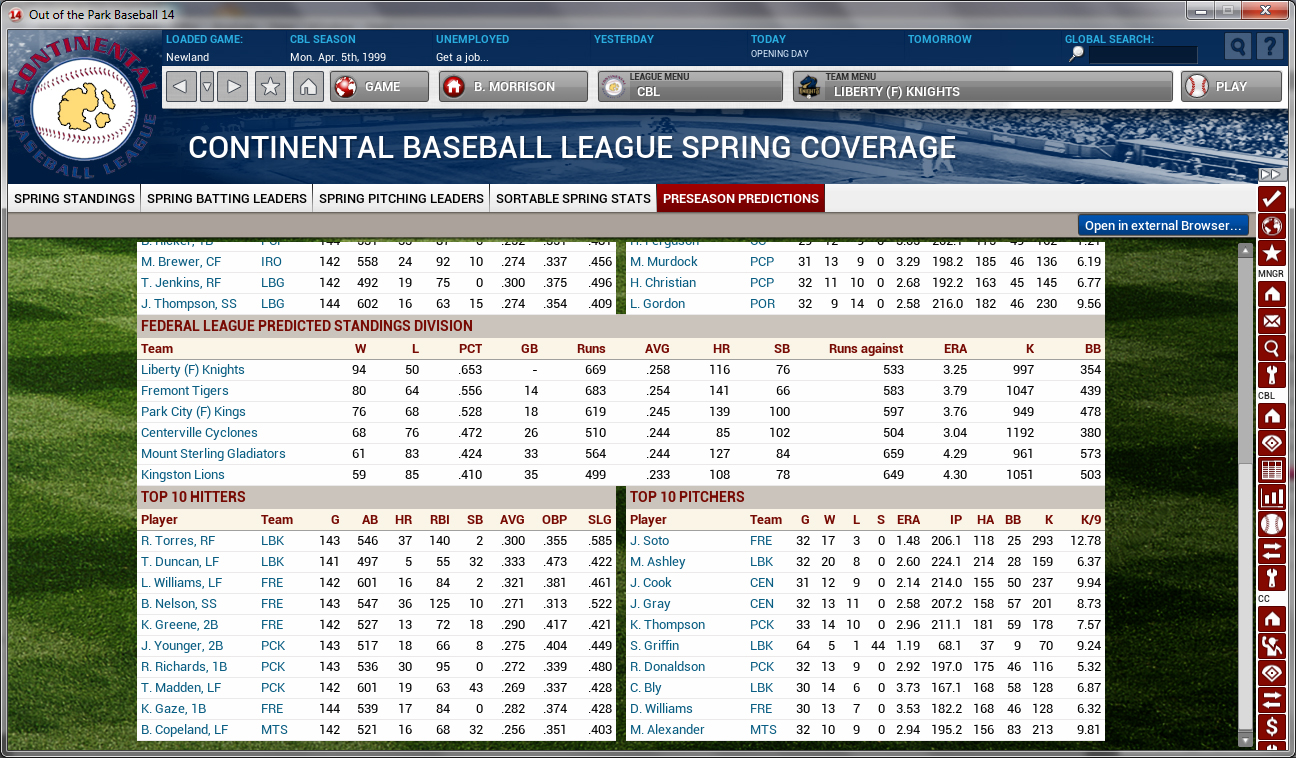Open the Team Menu Liberty Knights dropdown
Image resolution: width=1296 pixels, height=758 pixels.
(982, 87)
